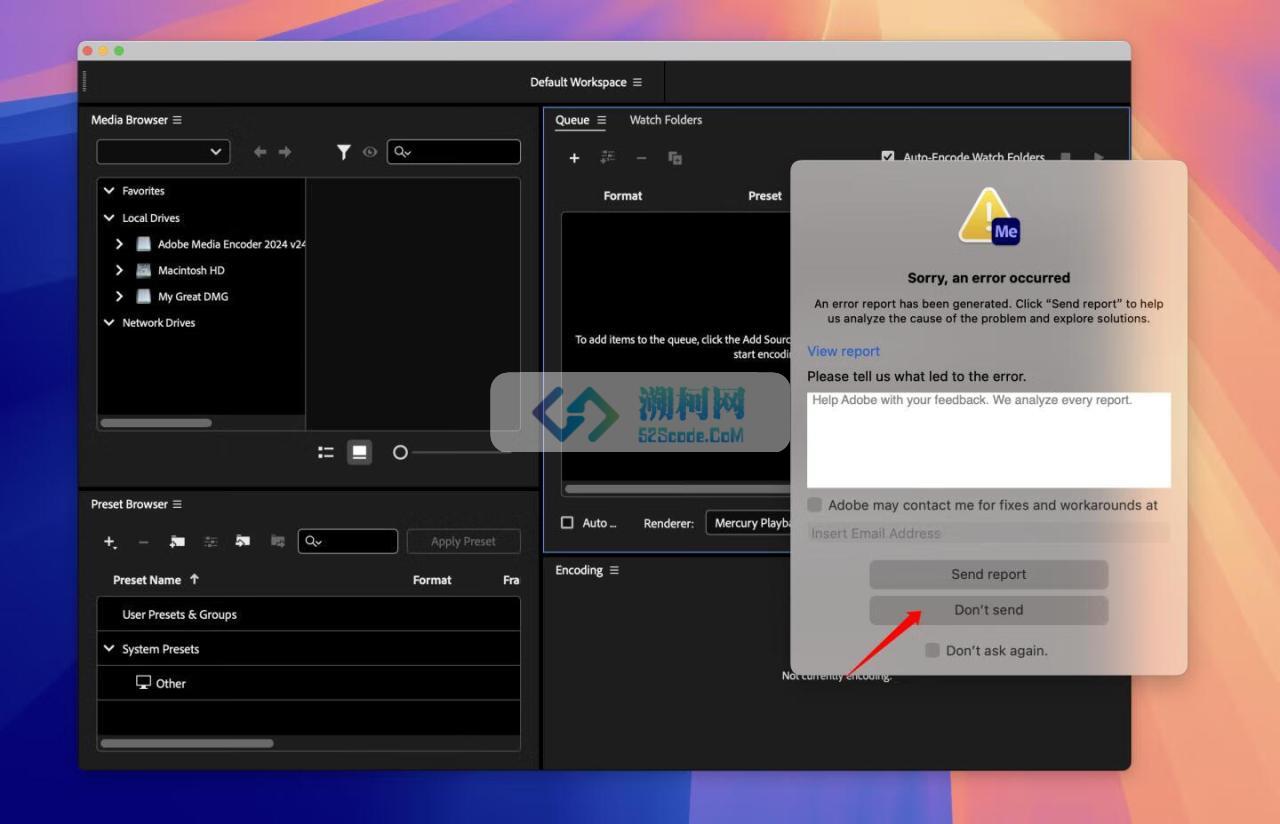The width and height of the screenshot is (1280, 824).
Task: Open the Preset Browser panel menu
Action: (177, 504)
